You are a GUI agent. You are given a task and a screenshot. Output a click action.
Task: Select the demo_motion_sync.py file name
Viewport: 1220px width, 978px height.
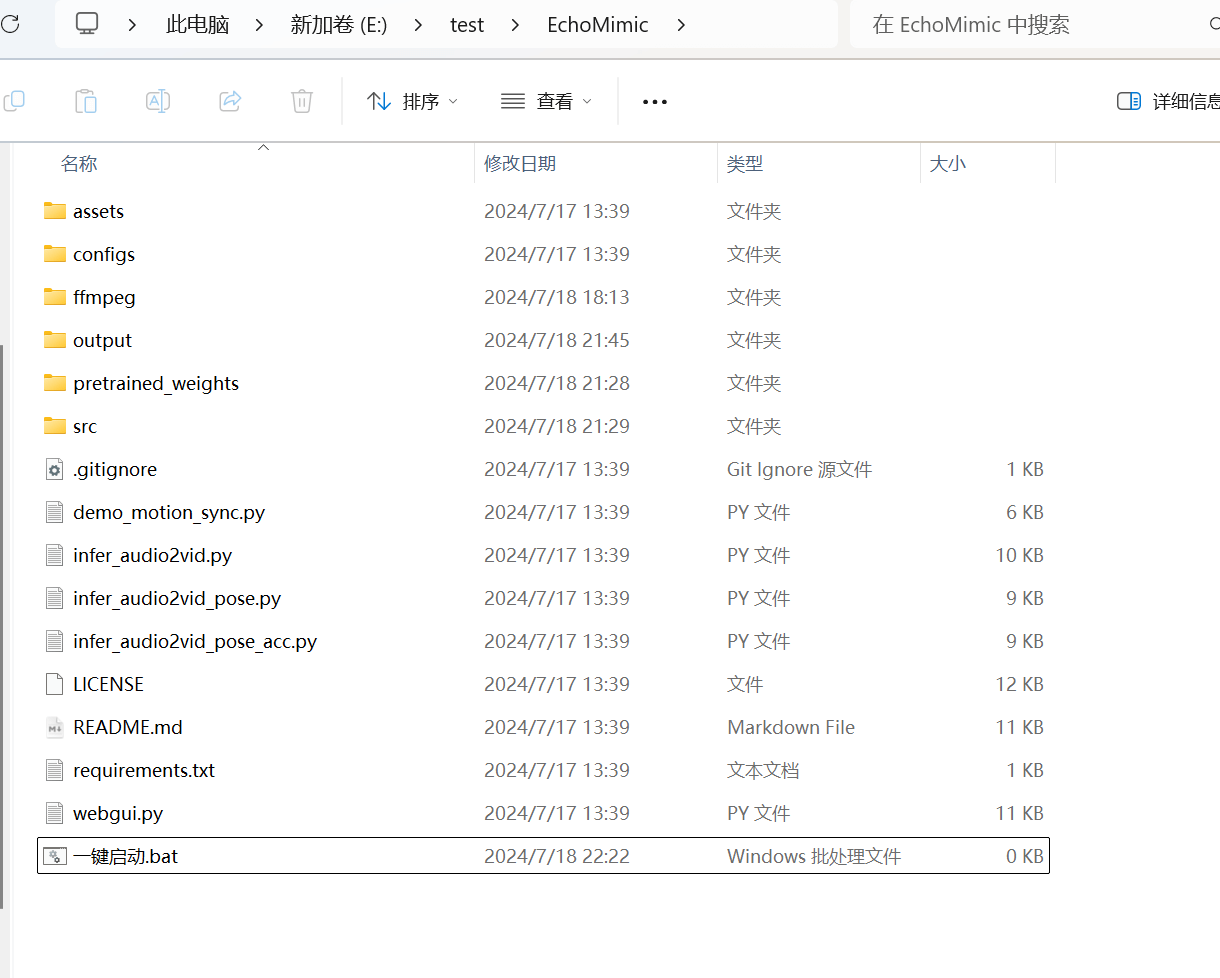[x=169, y=512]
